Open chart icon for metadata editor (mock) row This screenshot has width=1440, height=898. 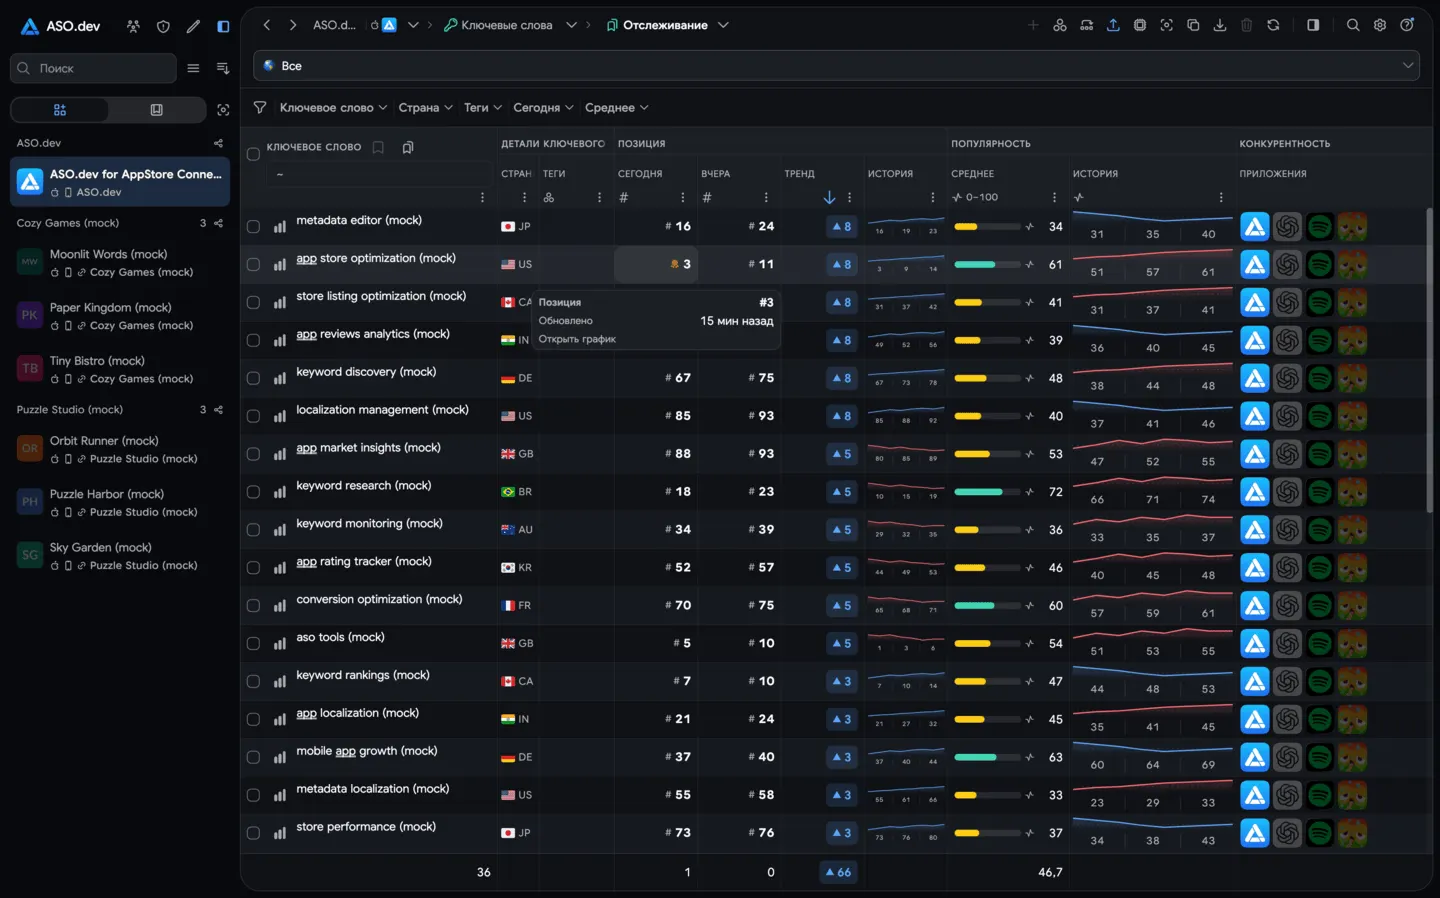point(280,227)
